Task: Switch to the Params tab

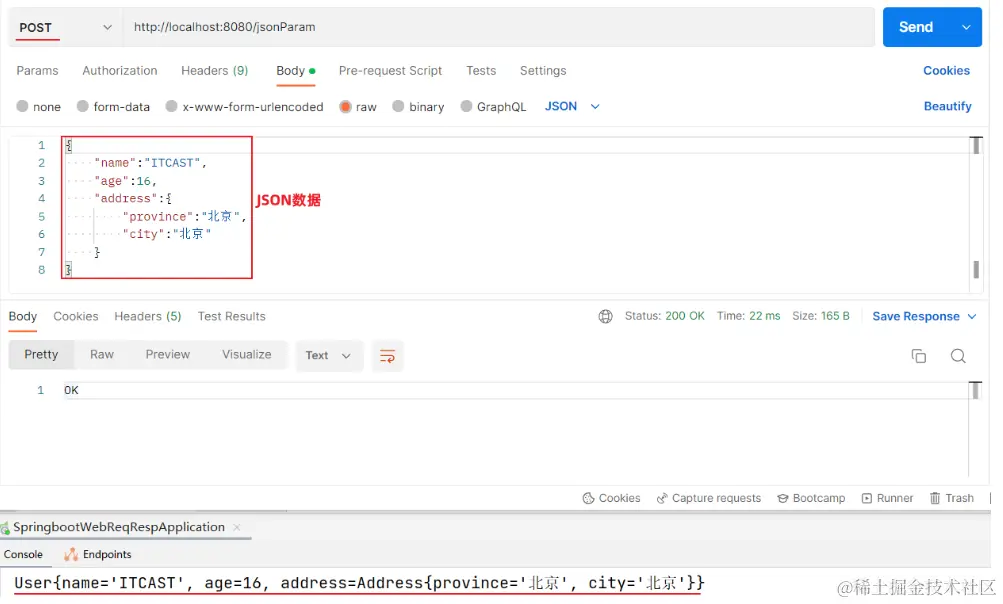Action: tap(37, 70)
